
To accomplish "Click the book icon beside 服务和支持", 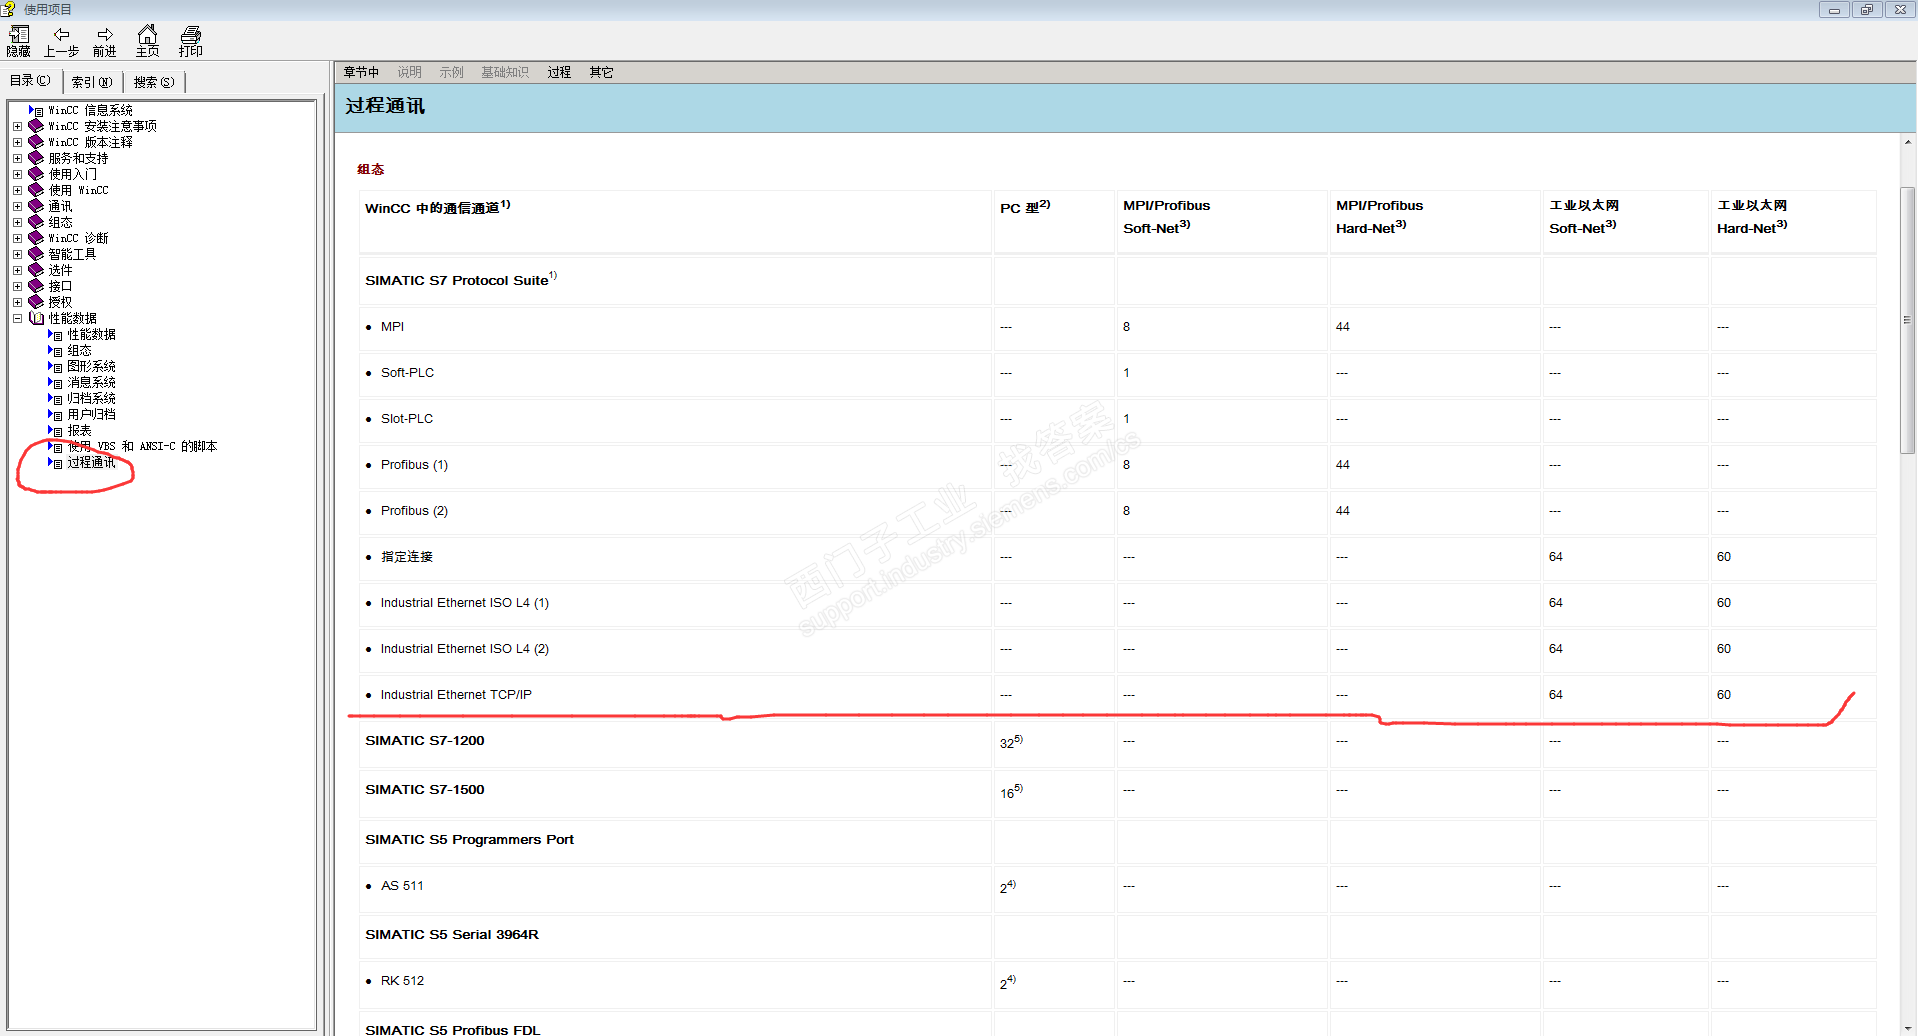I will pyautogui.click(x=36, y=158).
